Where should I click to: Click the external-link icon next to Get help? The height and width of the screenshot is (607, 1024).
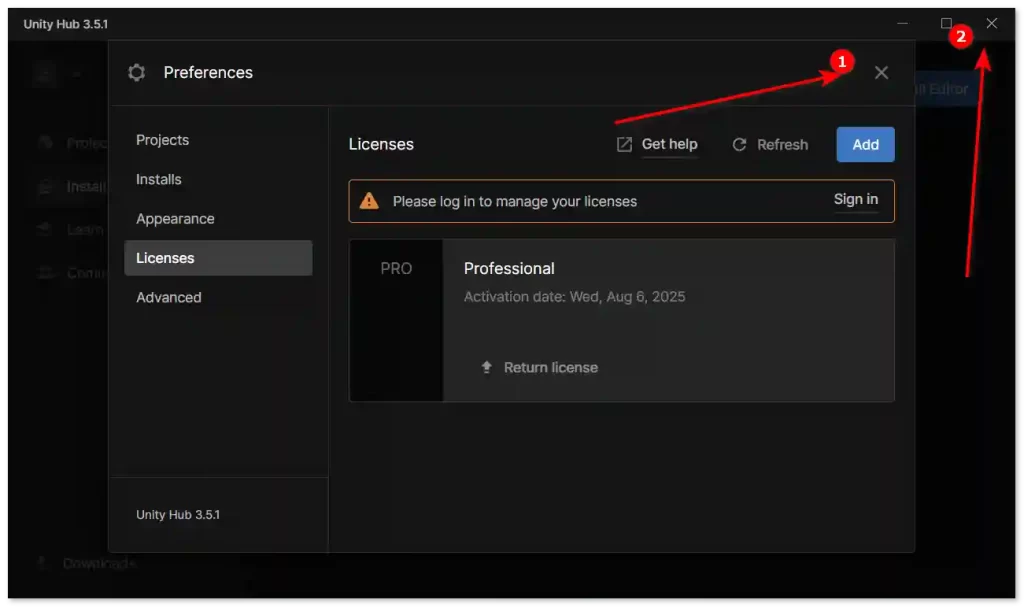coord(624,145)
